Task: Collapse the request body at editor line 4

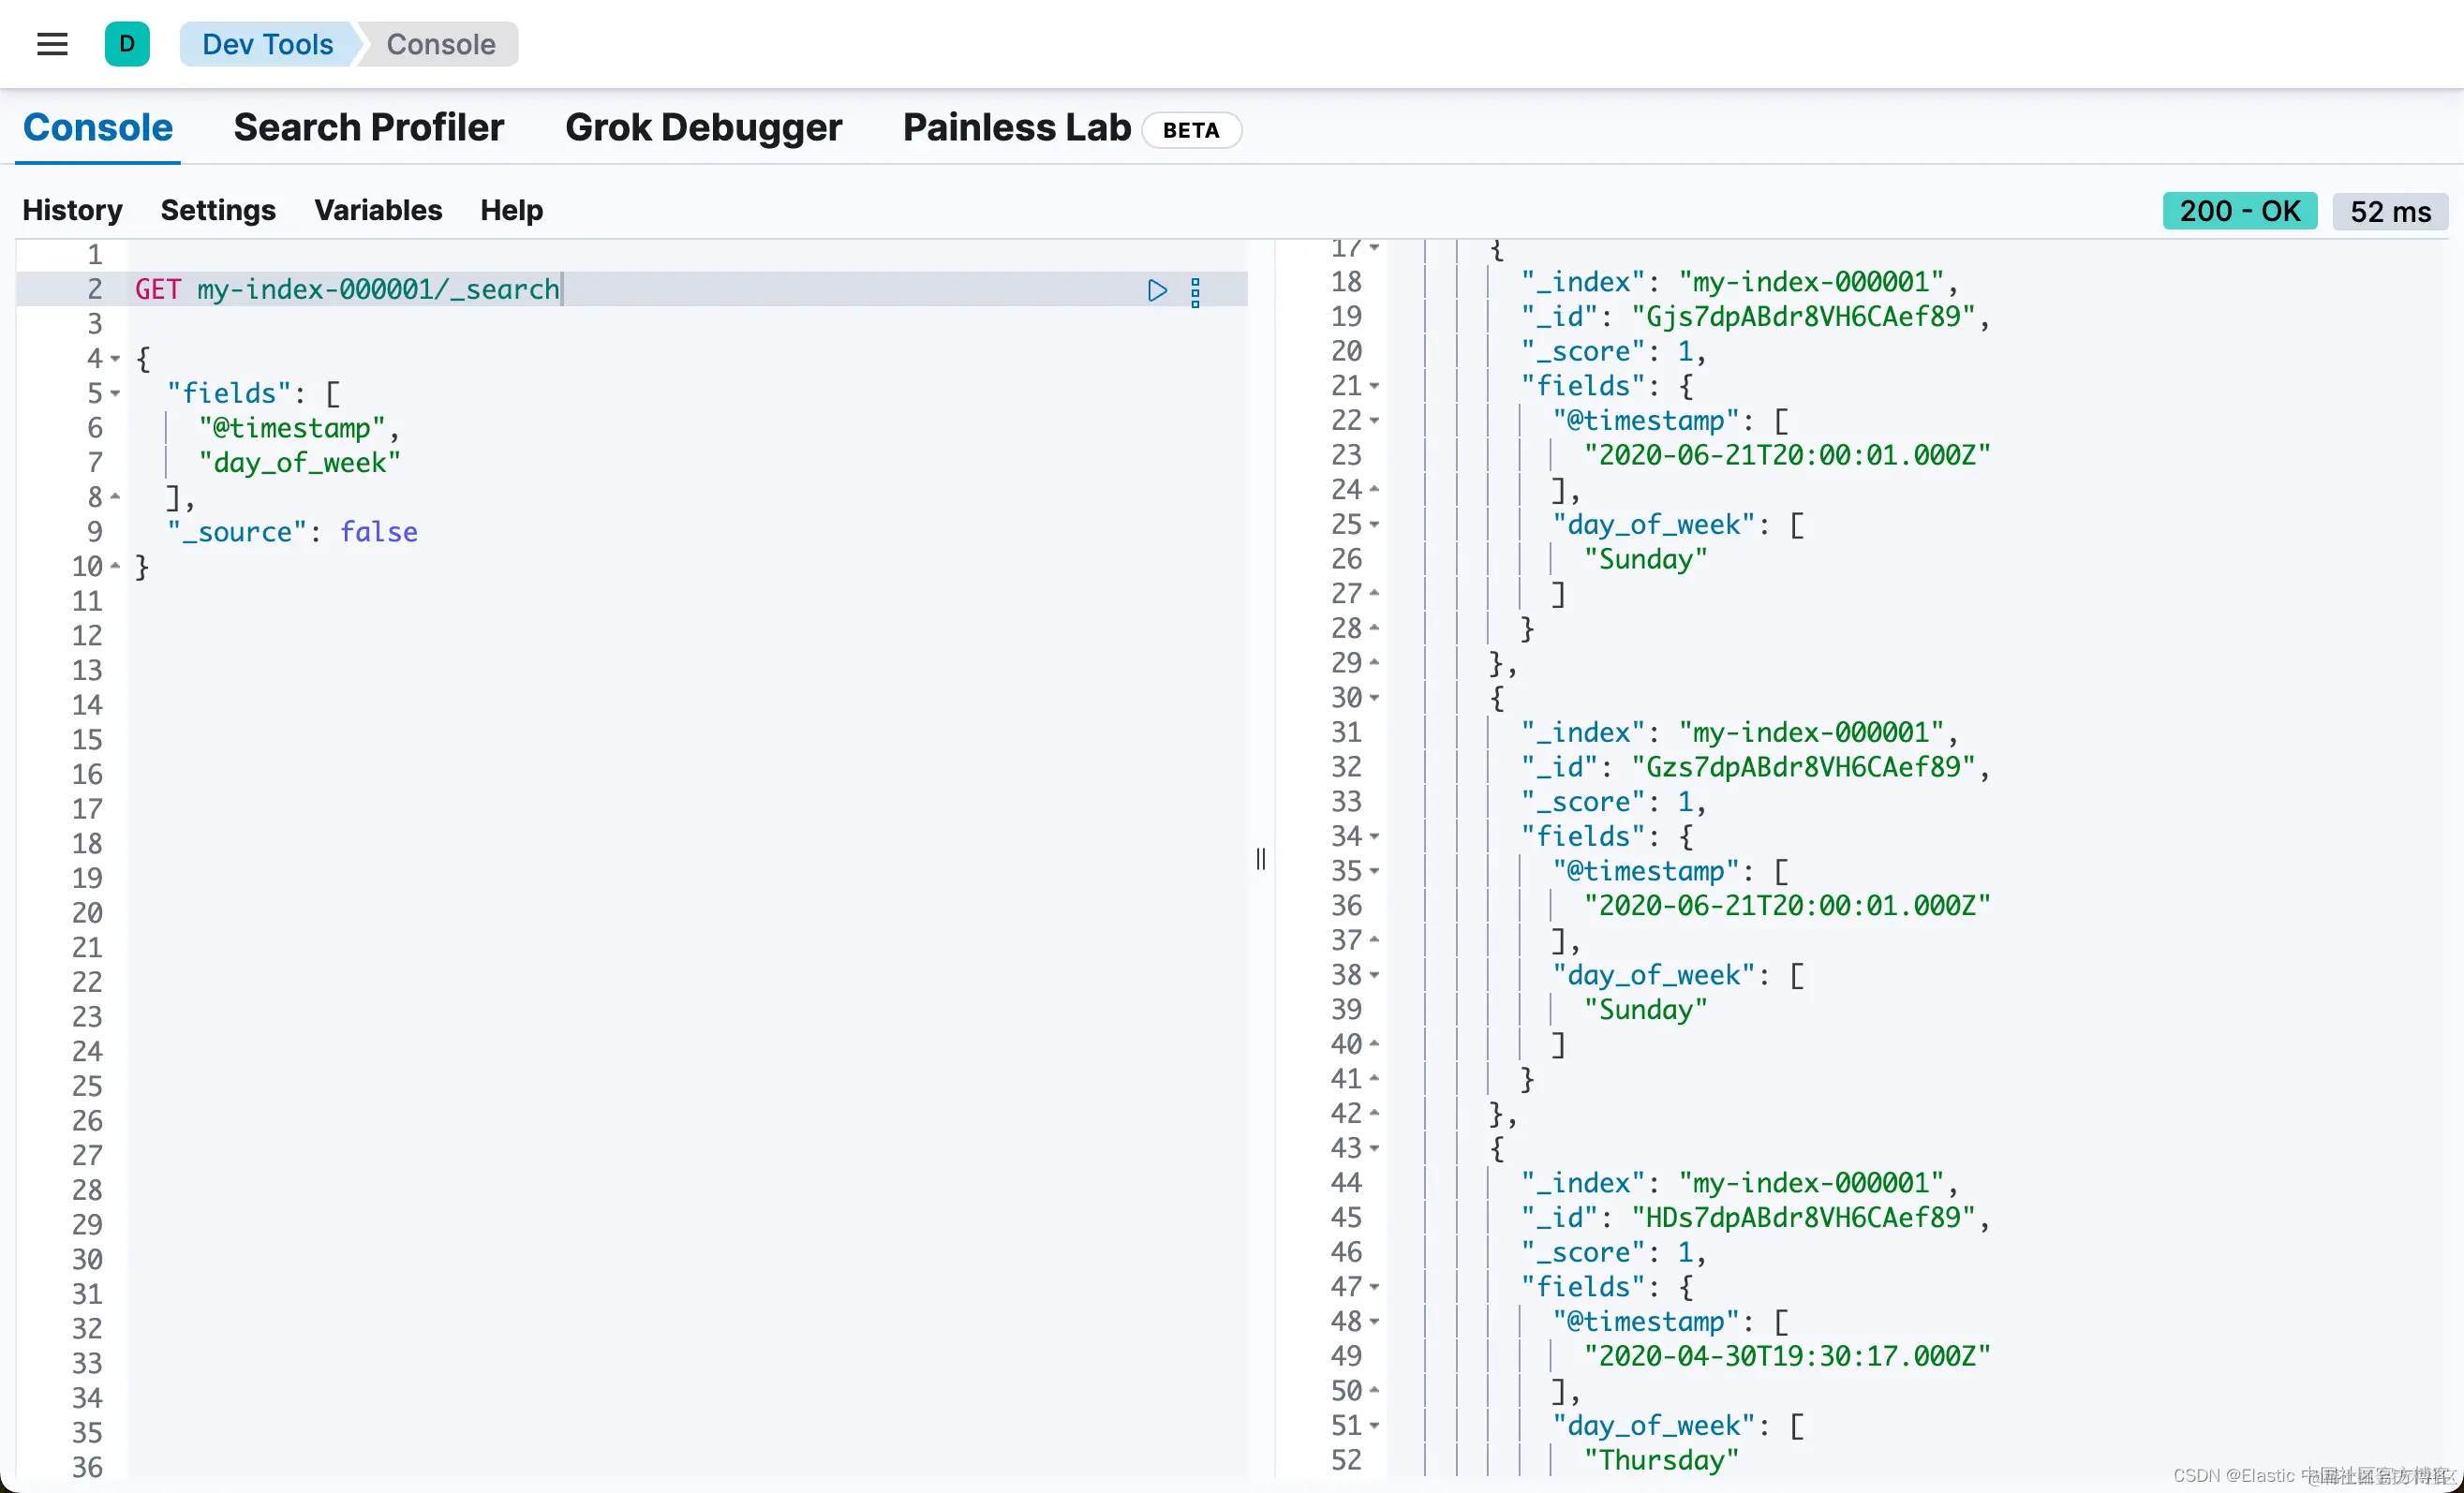Action: (x=115, y=359)
